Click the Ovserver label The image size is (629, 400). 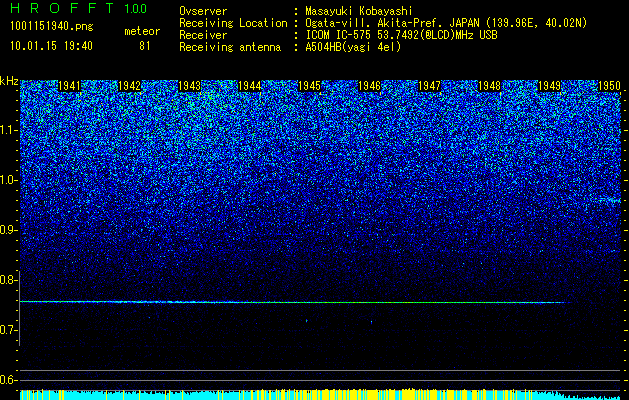tap(203, 11)
